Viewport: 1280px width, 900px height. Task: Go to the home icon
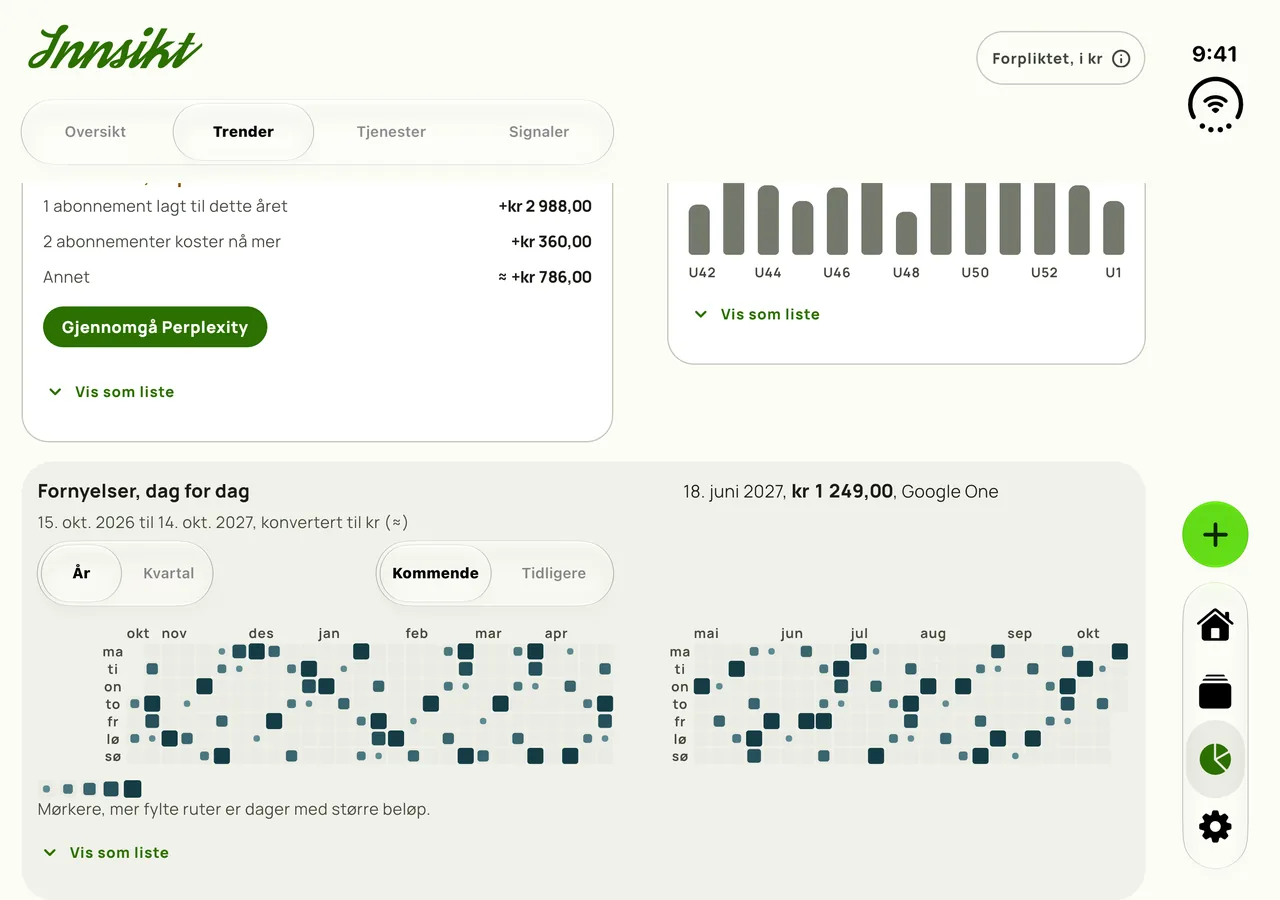[x=1215, y=625]
